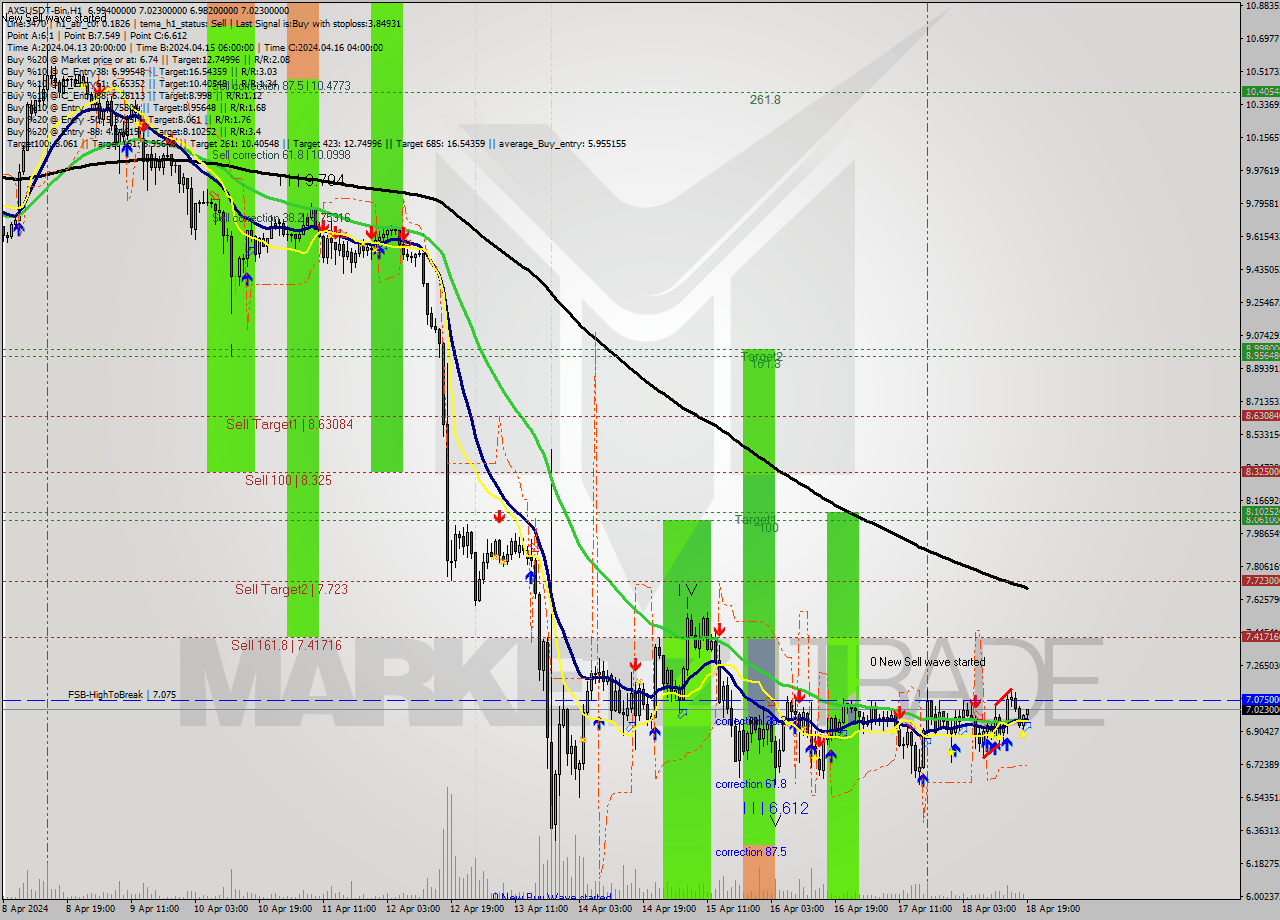Click the '18 Apr 03:00' time label
The image size is (1280, 920).
pyautogui.click(x=989, y=909)
